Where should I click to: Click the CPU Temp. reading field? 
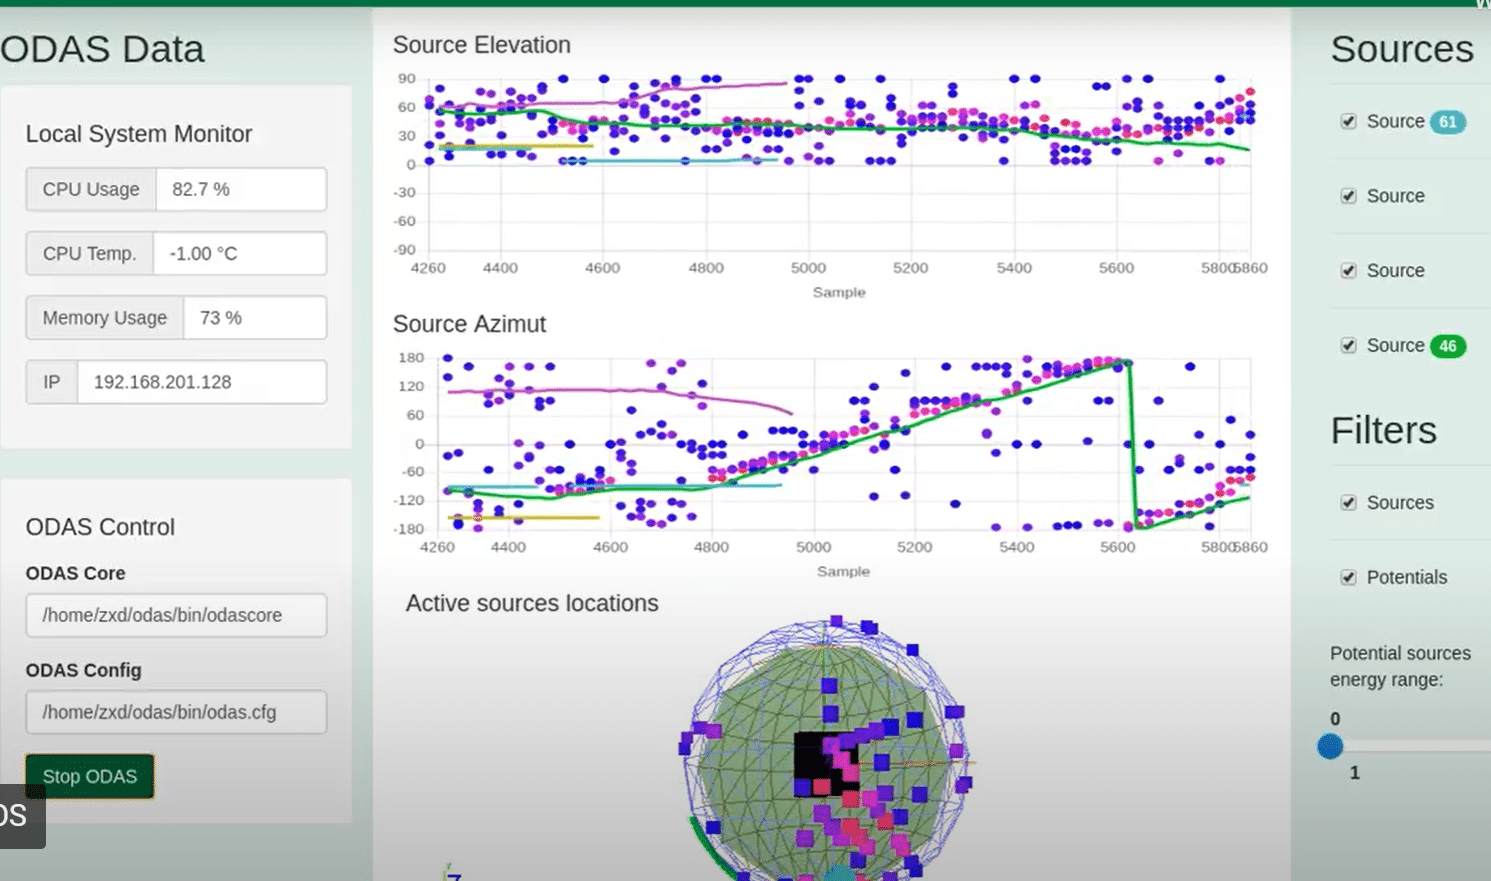239,254
